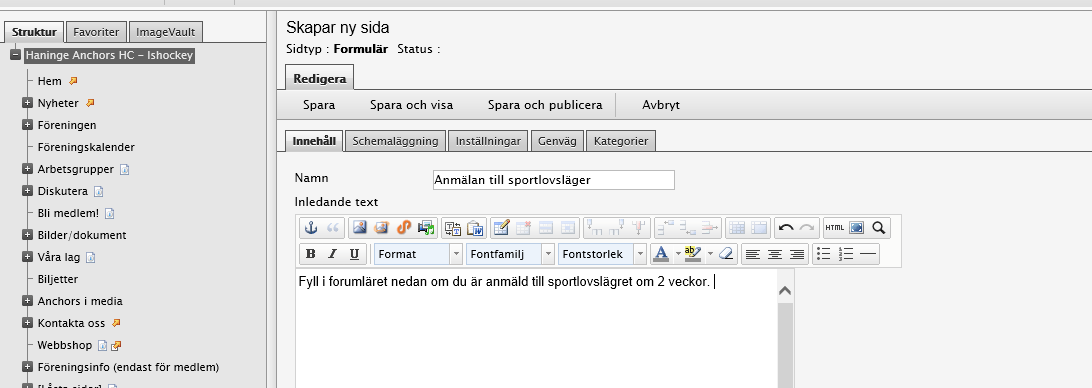Click the insert column after icon
This screenshot has height=388, width=1092.
616,228
